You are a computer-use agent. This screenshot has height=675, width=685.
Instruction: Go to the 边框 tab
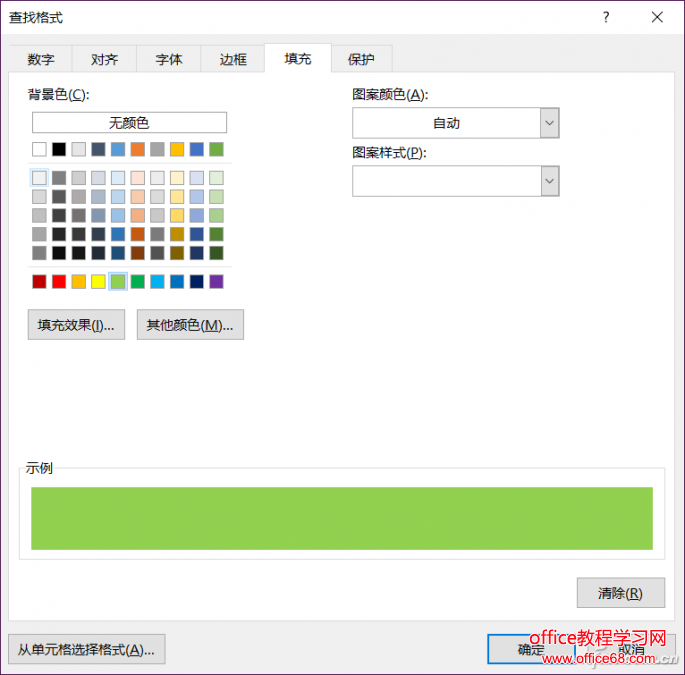pos(233,59)
